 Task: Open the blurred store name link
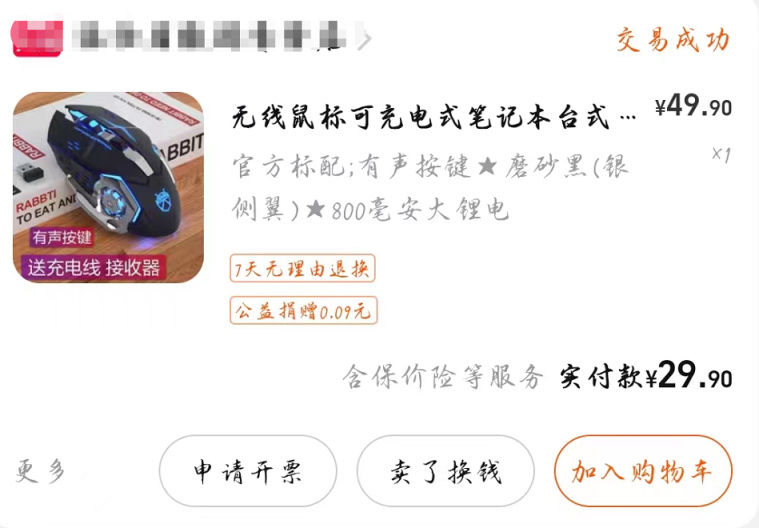coord(211,35)
